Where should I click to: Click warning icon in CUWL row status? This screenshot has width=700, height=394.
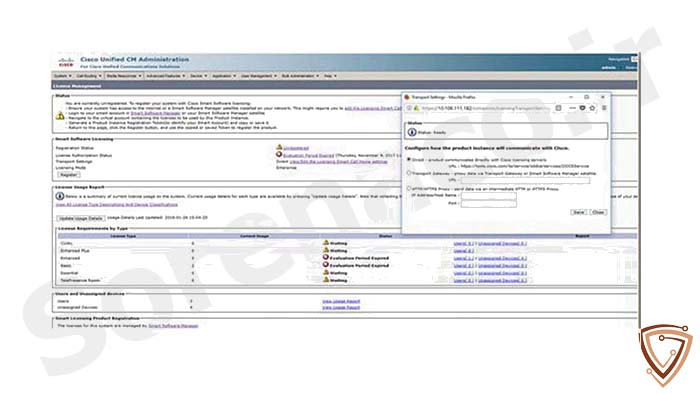pyautogui.click(x=326, y=243)
